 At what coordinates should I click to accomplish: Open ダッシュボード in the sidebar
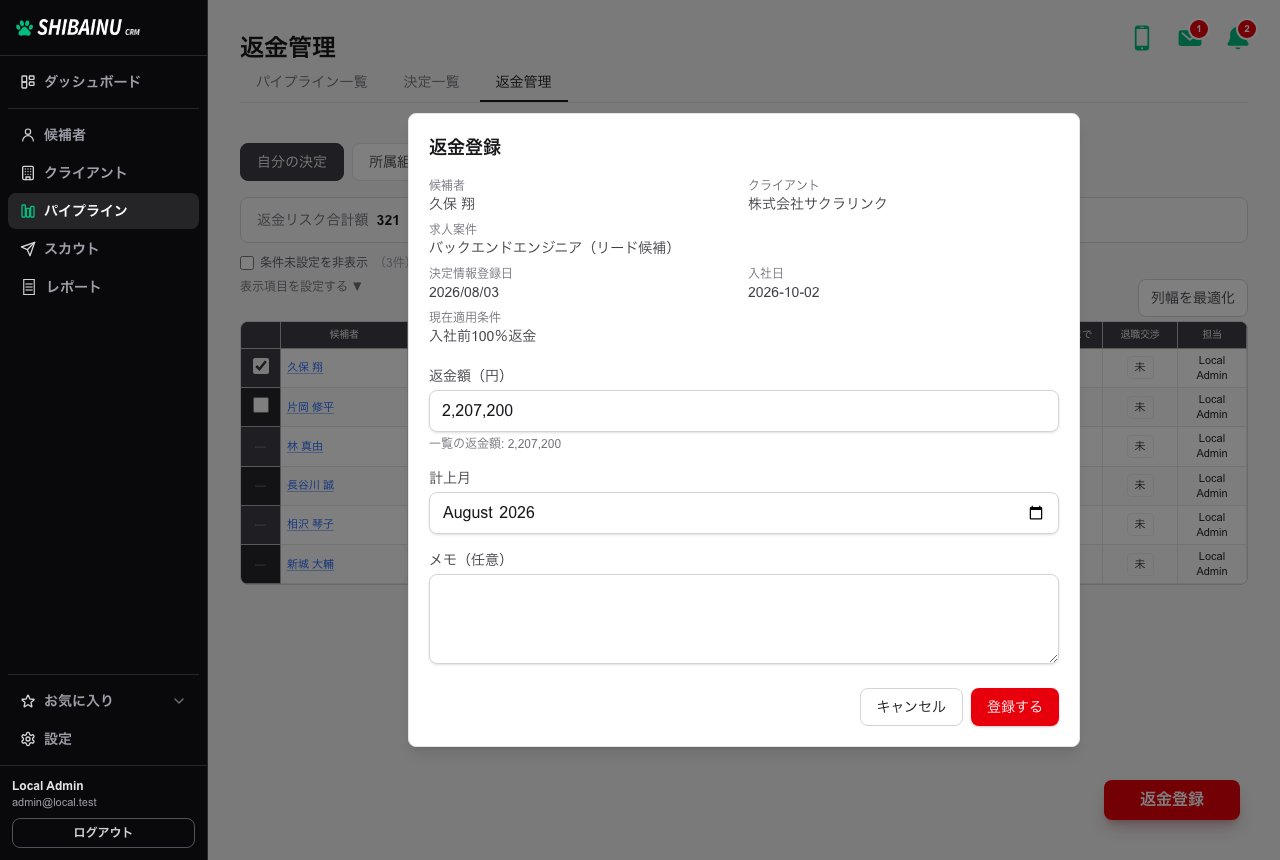pos(103,82)
